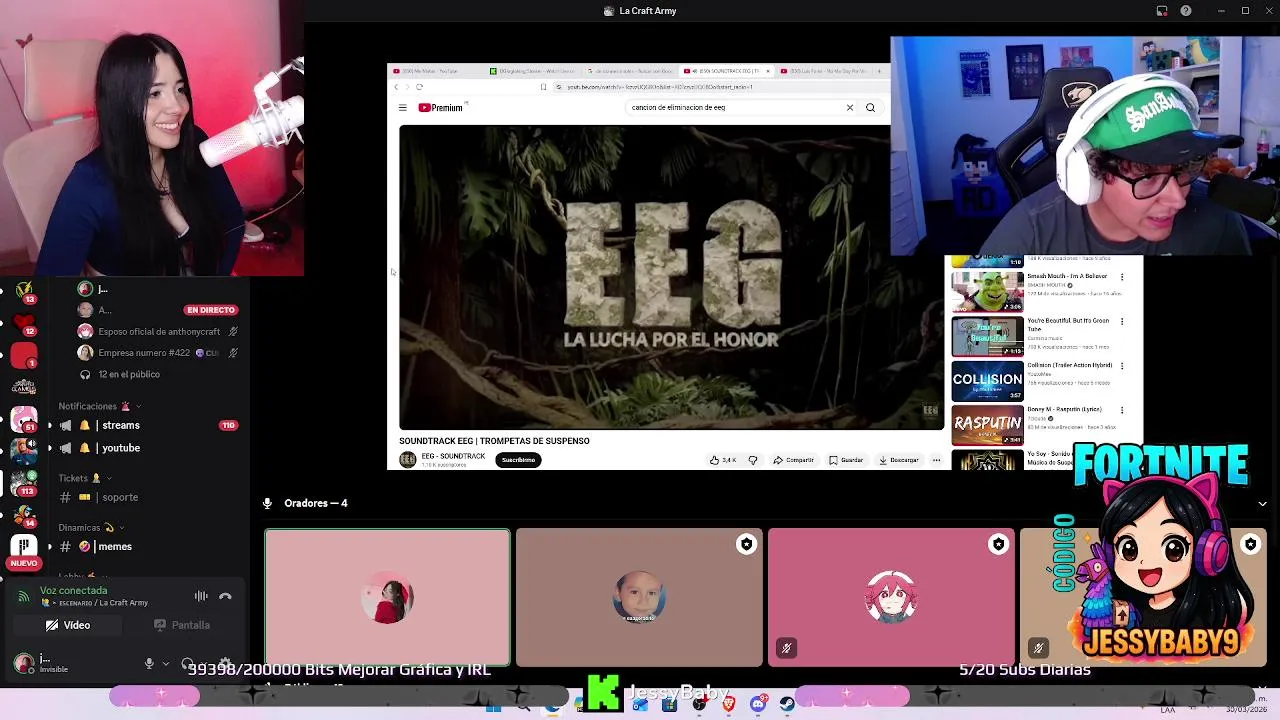Clear the YouTube search box with X

850,107
